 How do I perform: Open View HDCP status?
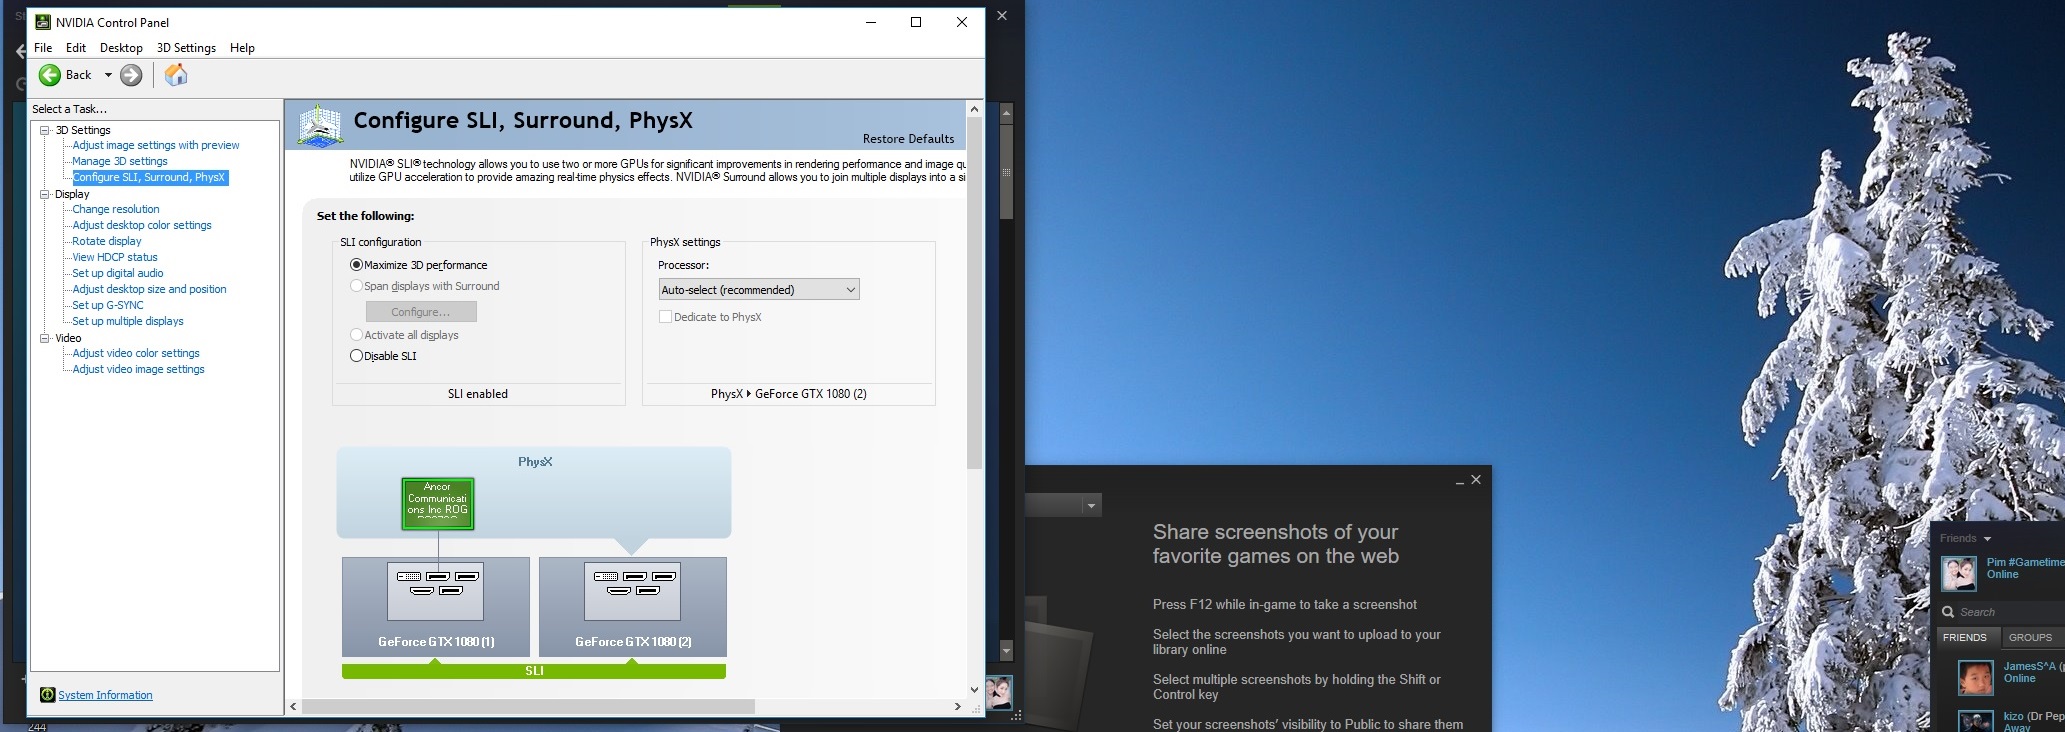115,257
